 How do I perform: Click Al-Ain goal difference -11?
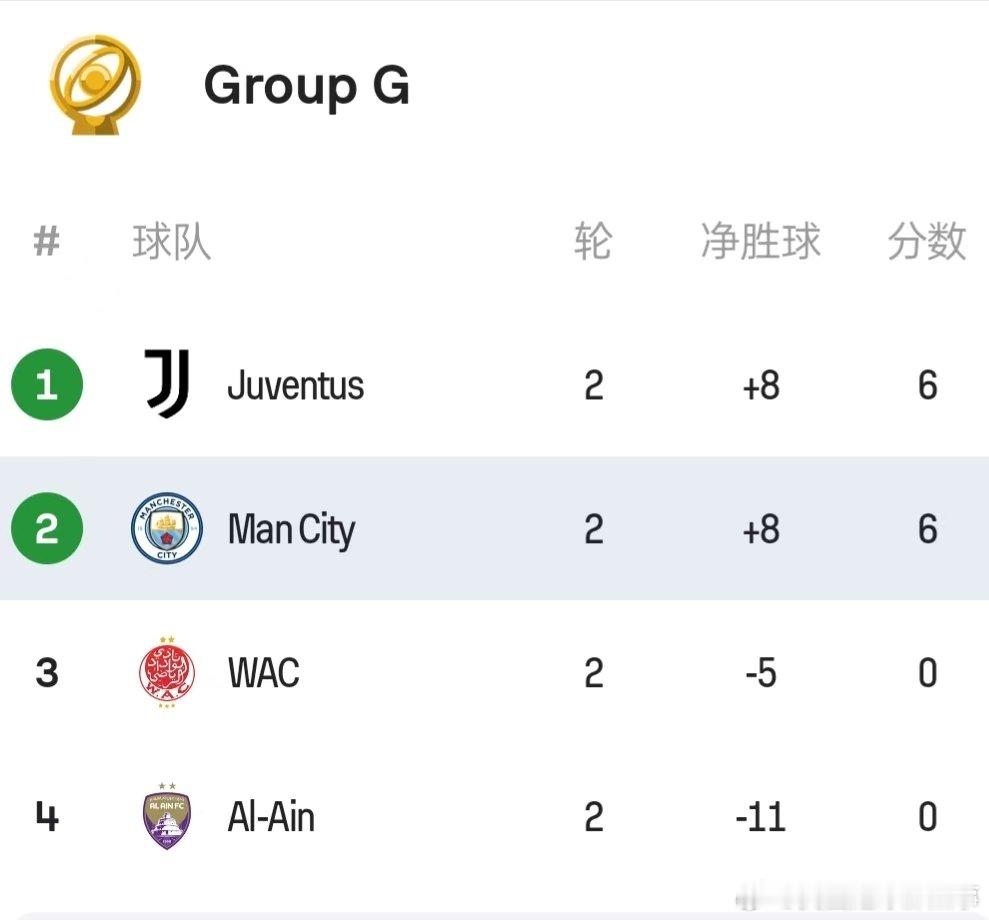[761, 817]
